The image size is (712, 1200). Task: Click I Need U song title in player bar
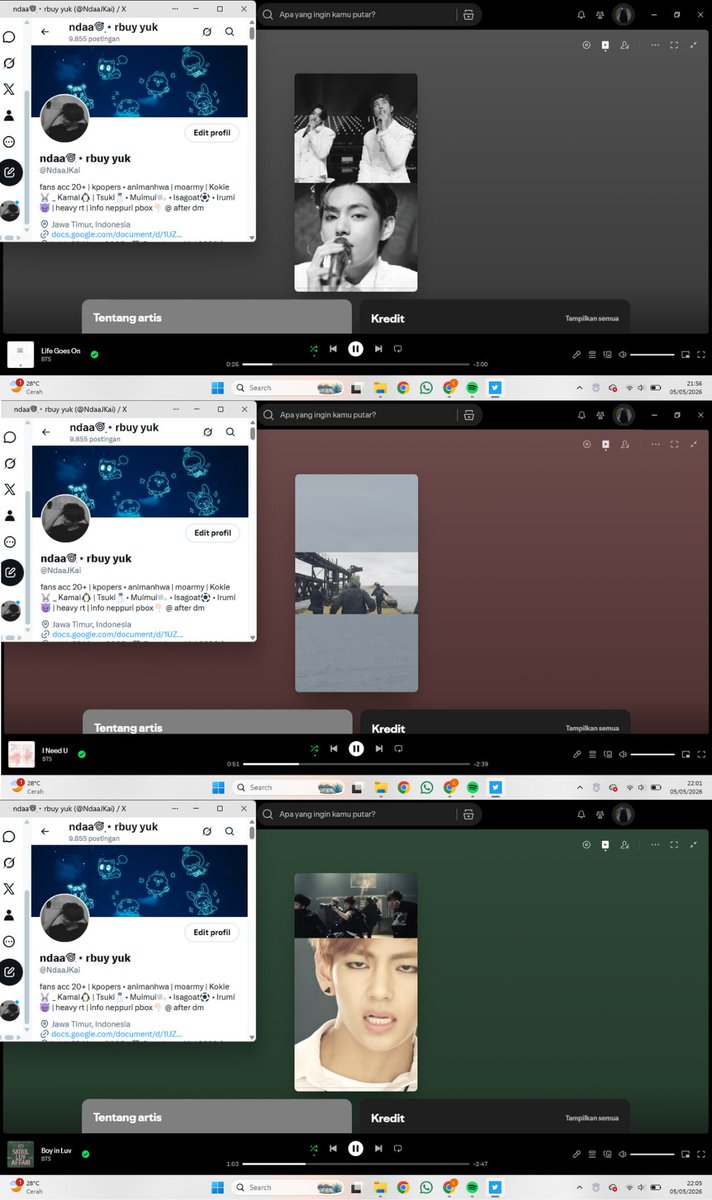[56, 751]
